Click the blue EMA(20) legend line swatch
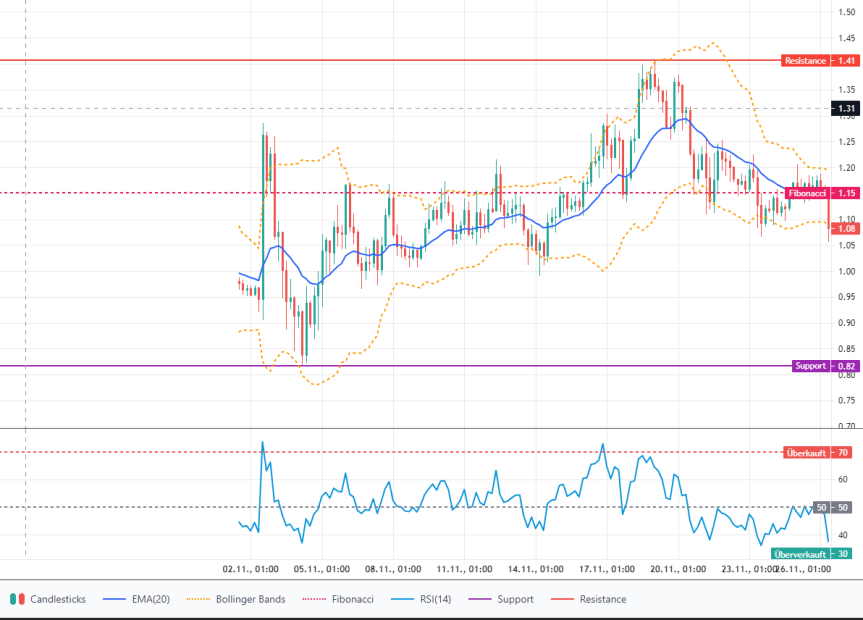This screenshot has height=620, width=863. [116, 599]
